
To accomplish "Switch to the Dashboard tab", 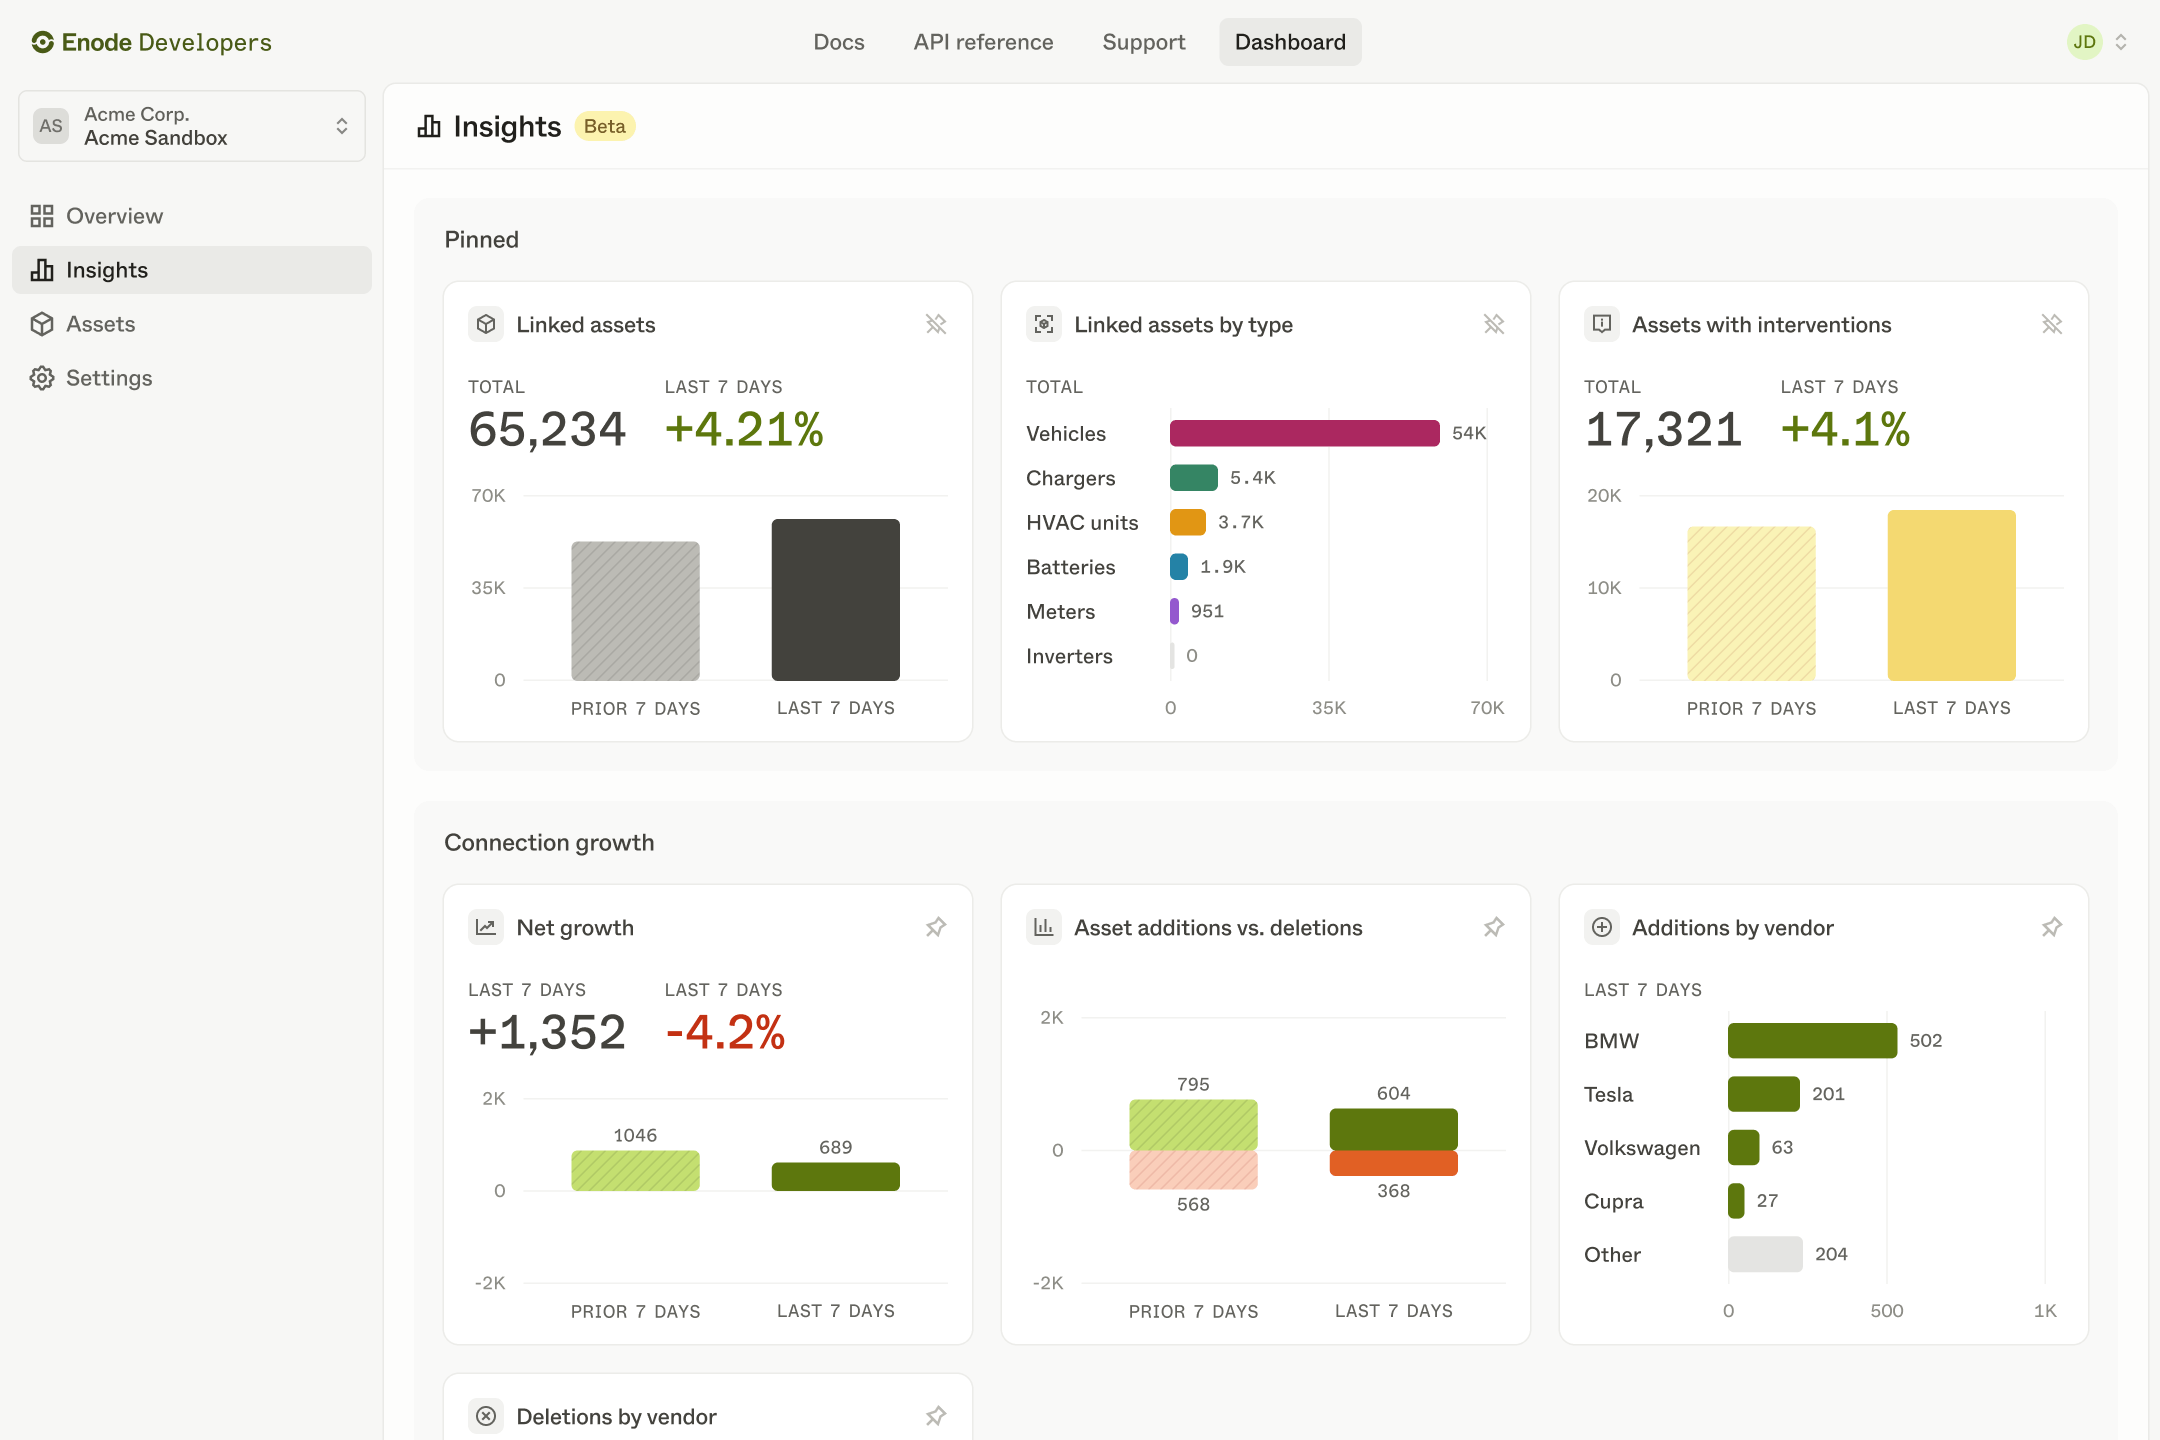I will 1290,42.
